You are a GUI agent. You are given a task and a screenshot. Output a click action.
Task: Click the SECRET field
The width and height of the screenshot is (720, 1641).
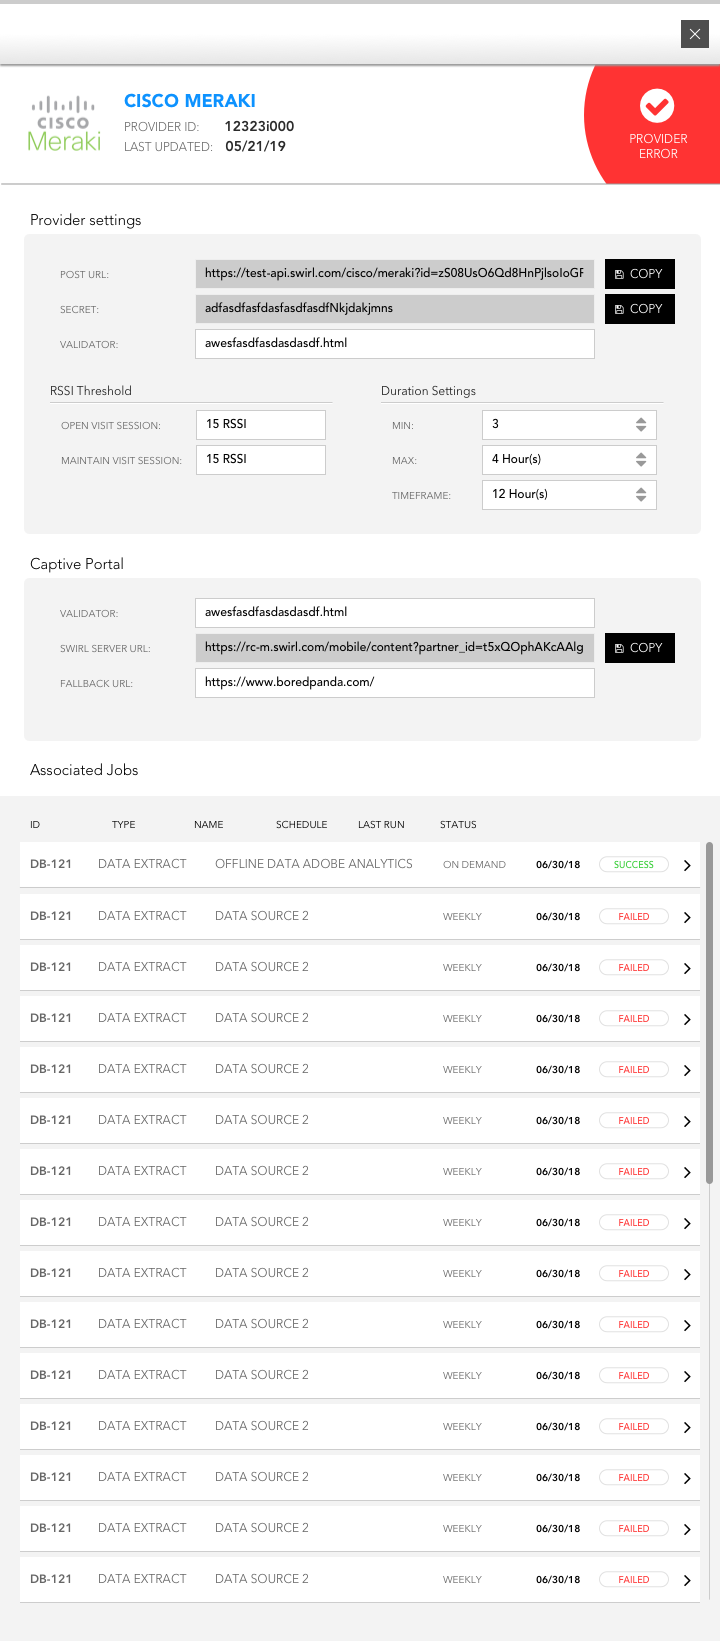[395, 308]
